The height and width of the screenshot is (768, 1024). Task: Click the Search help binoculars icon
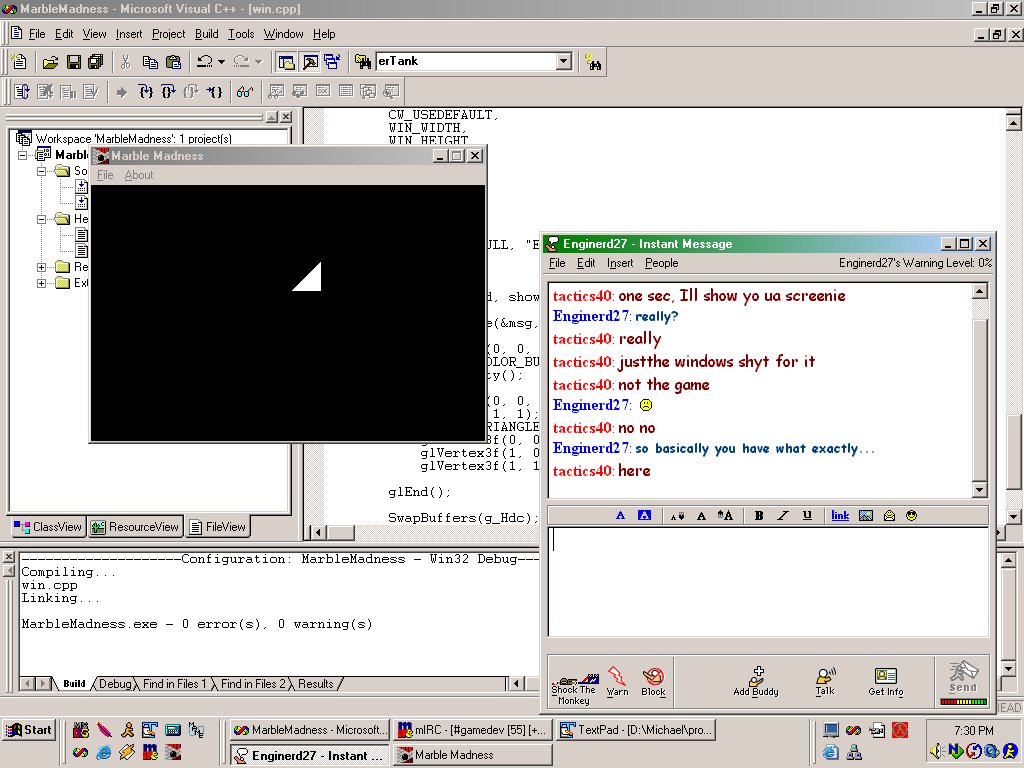click(x=593, y=63)
